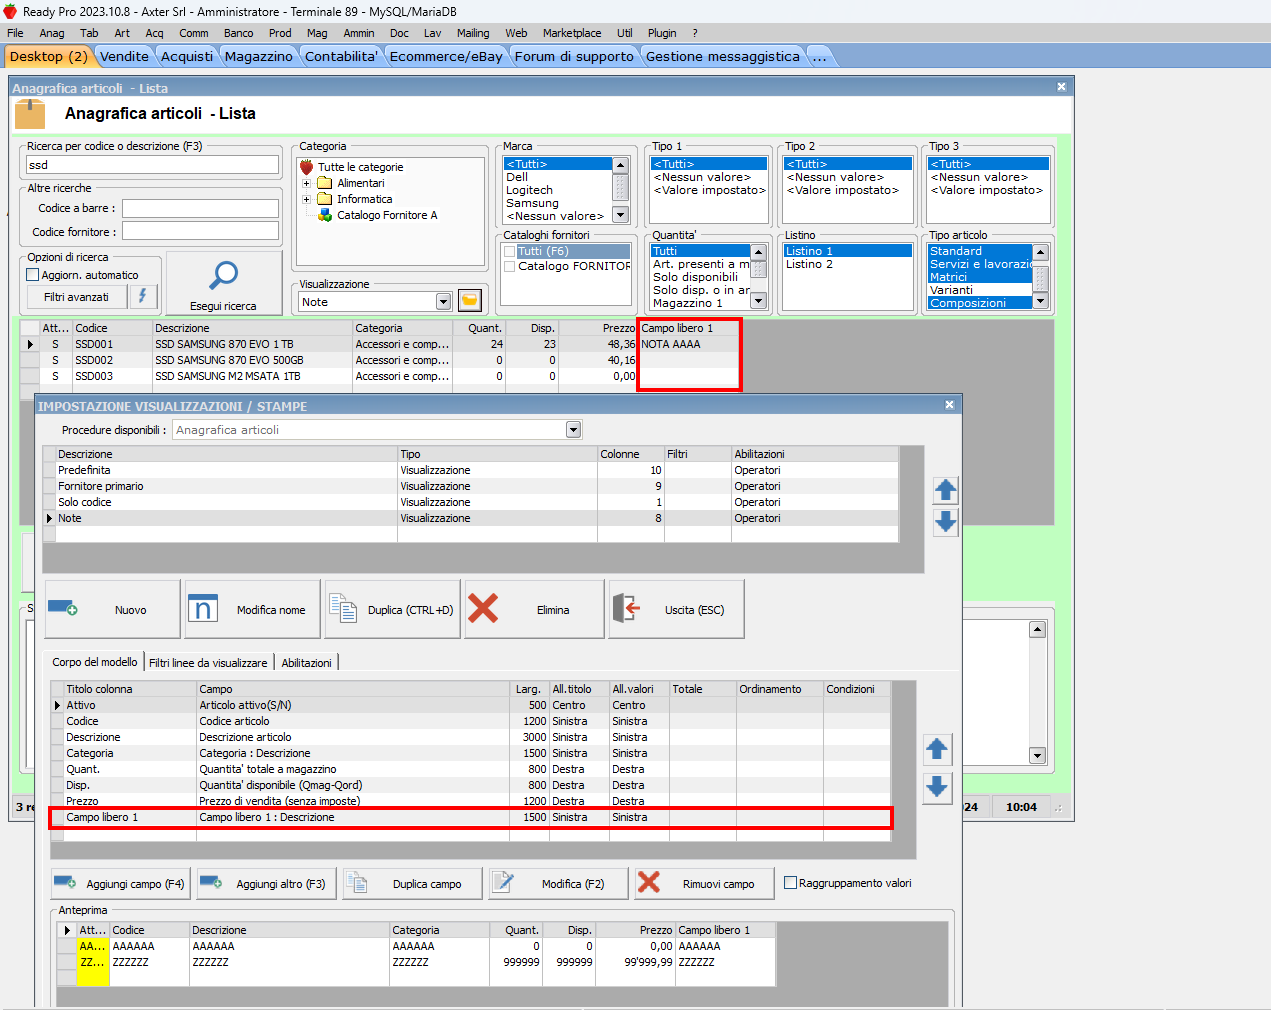Click Aggiungi campo (F4) button

coord(121,883)
